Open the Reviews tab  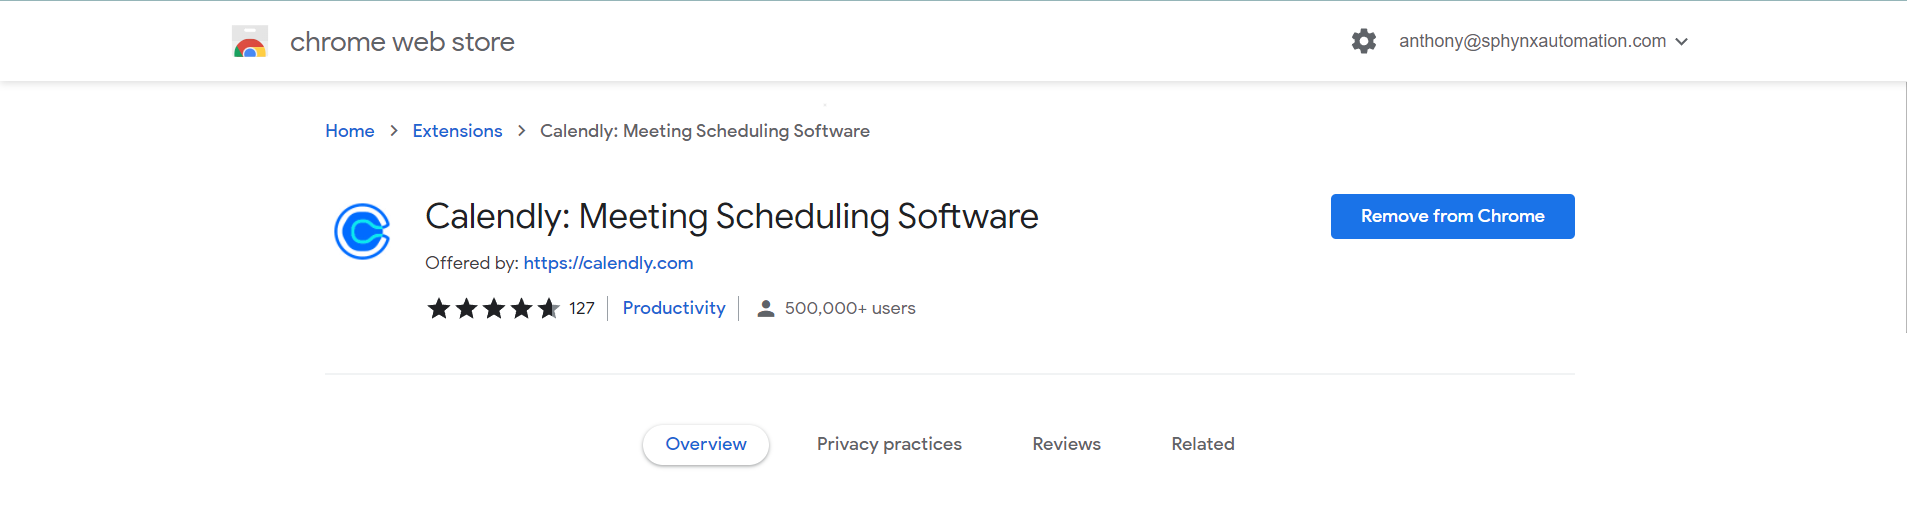click(1066, 444)
